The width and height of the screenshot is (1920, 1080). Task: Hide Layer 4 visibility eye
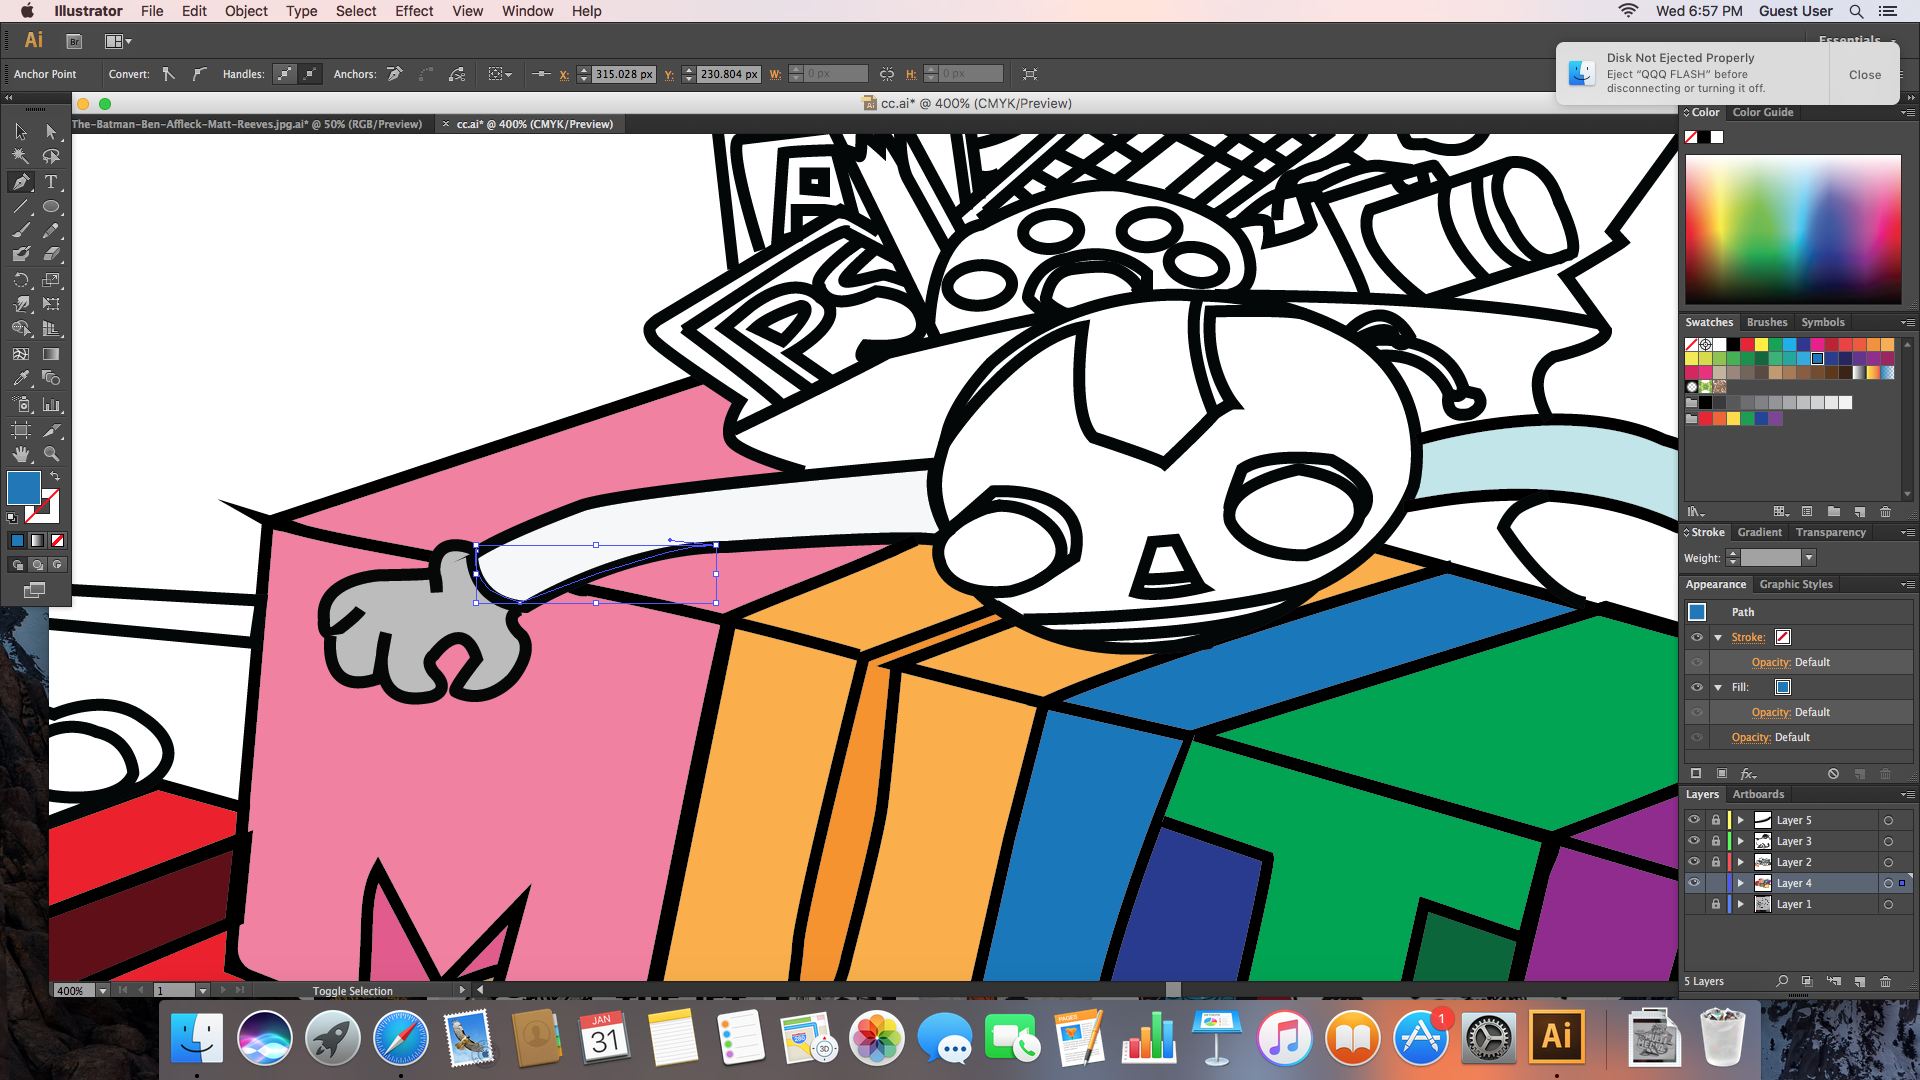point(1694,883)
